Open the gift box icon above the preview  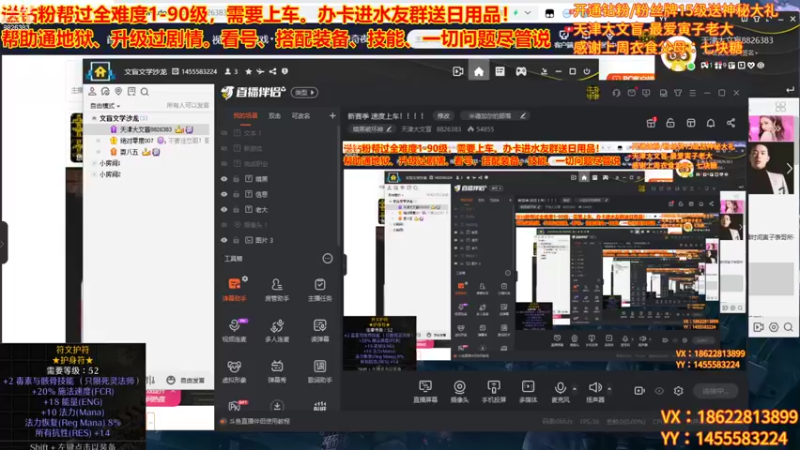[x=651, y=123]
